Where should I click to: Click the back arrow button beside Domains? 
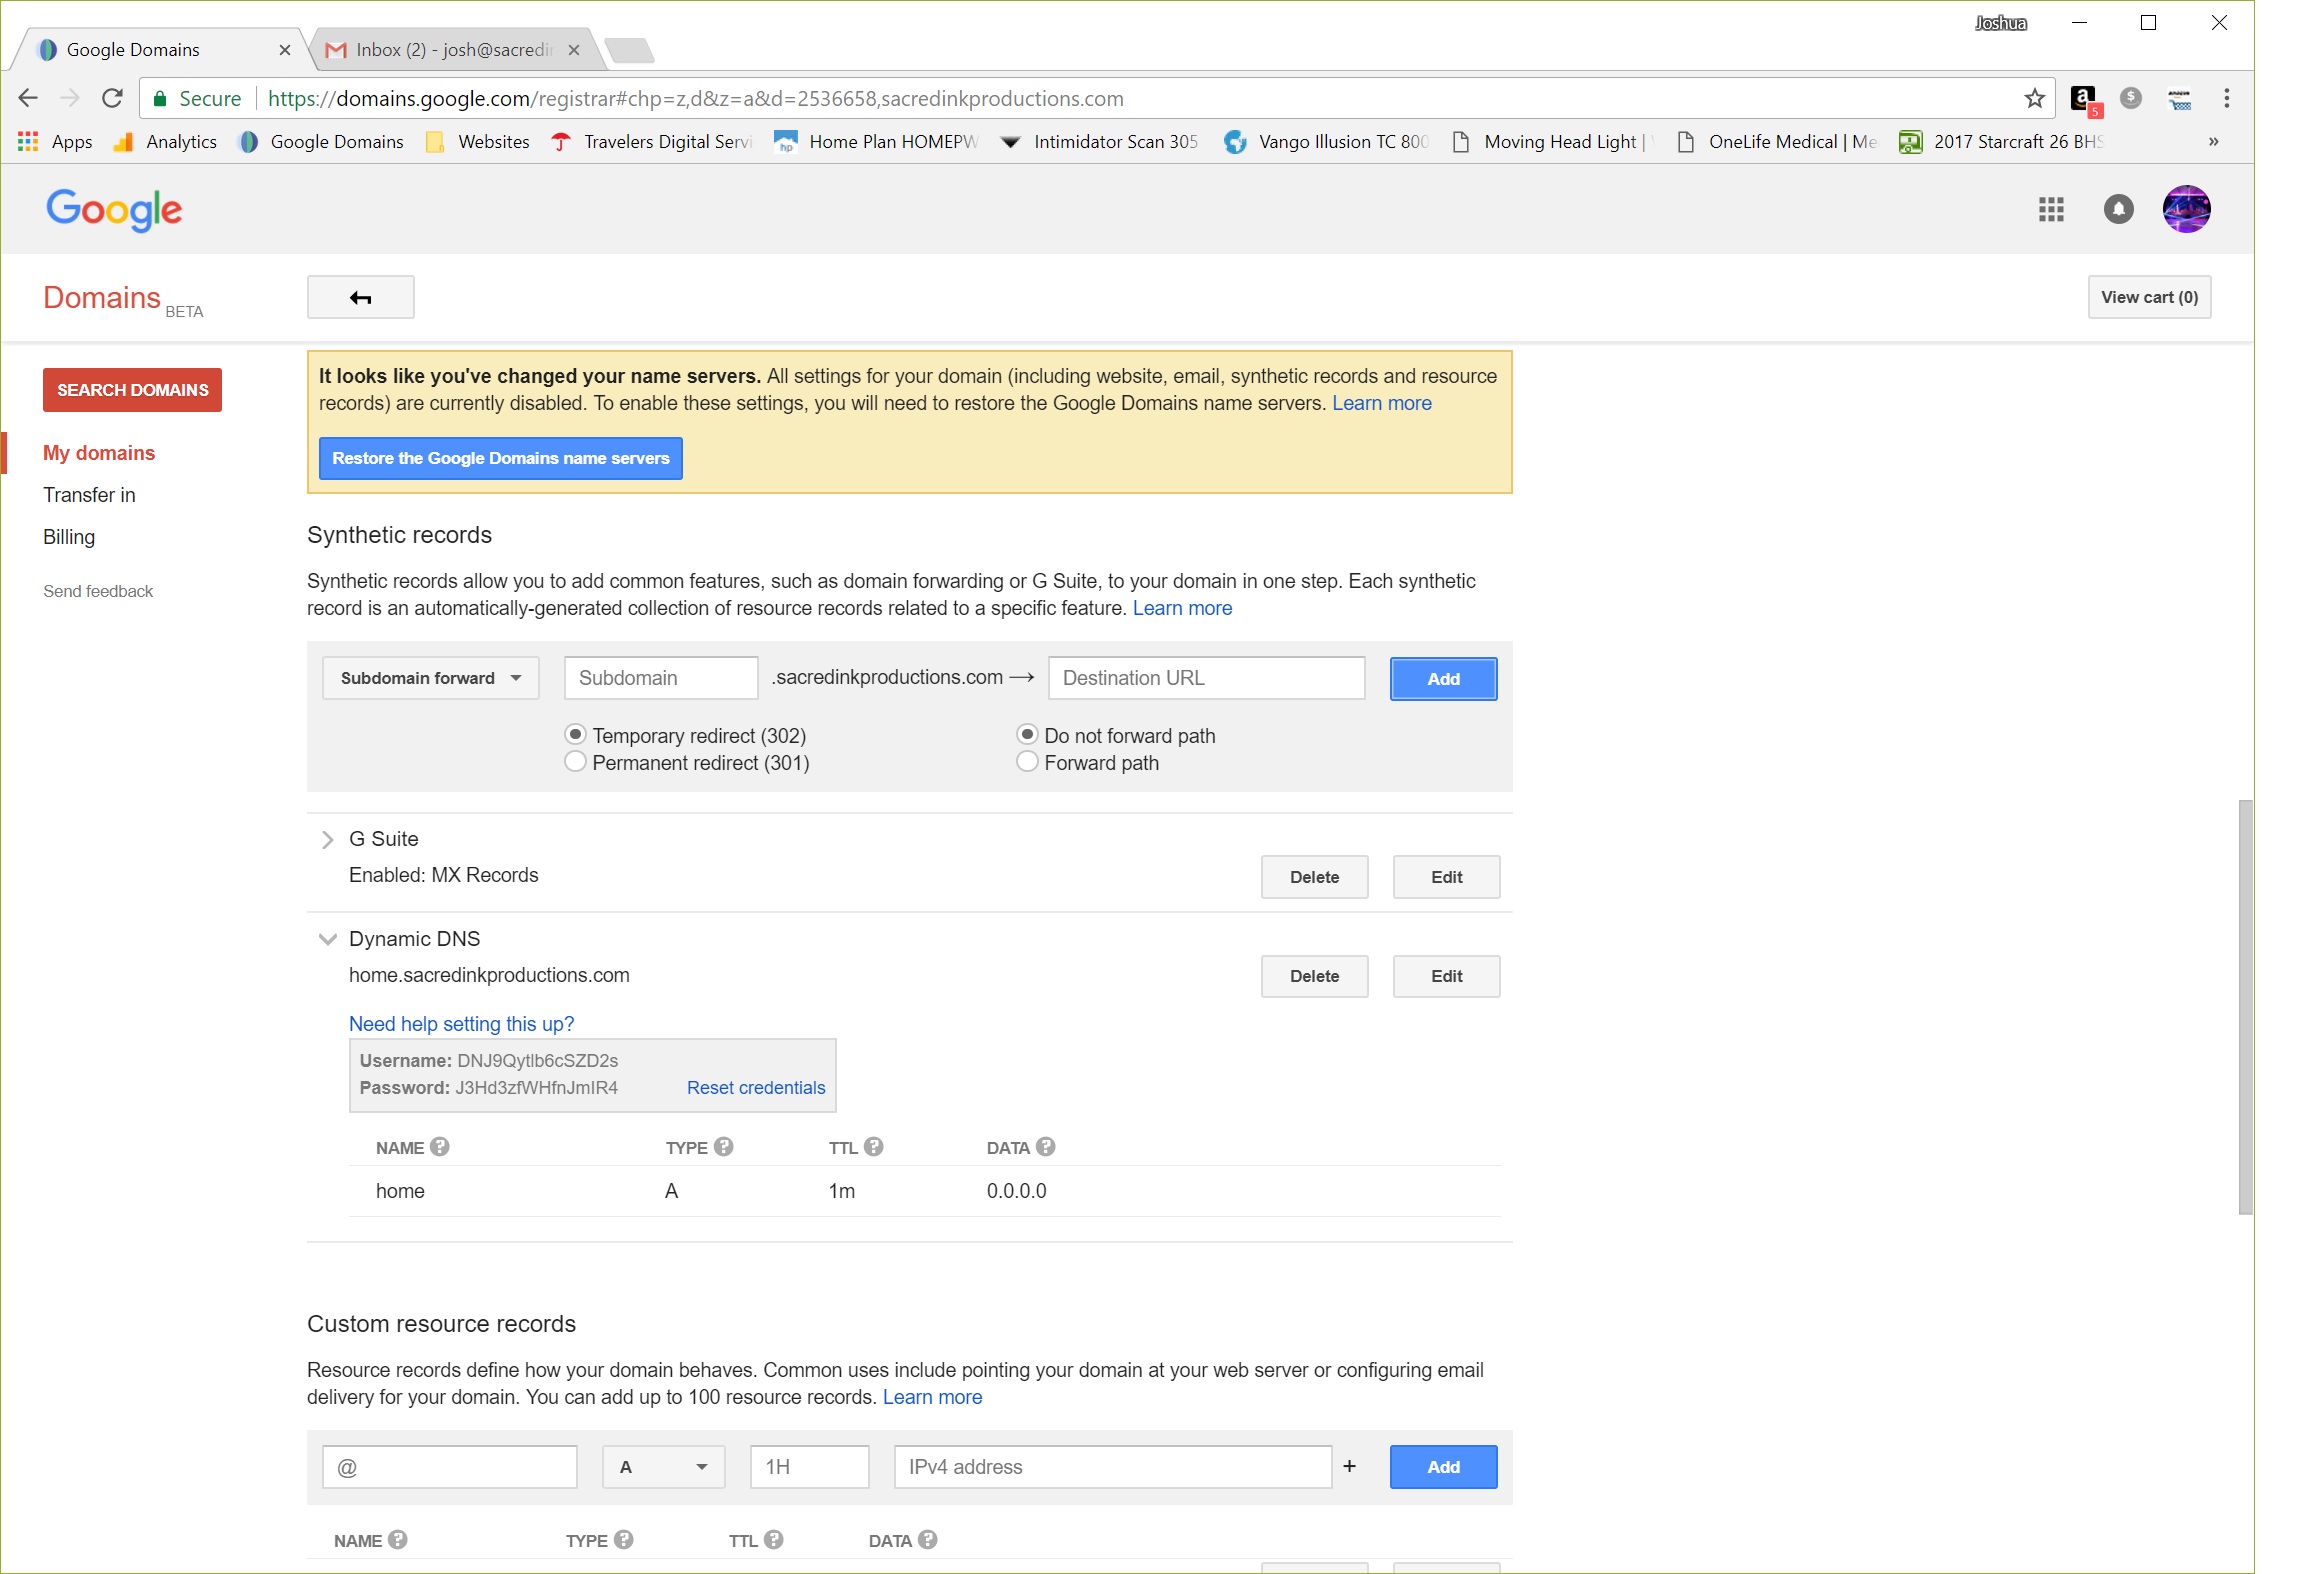pyautogui.click(x=360, y=297)
